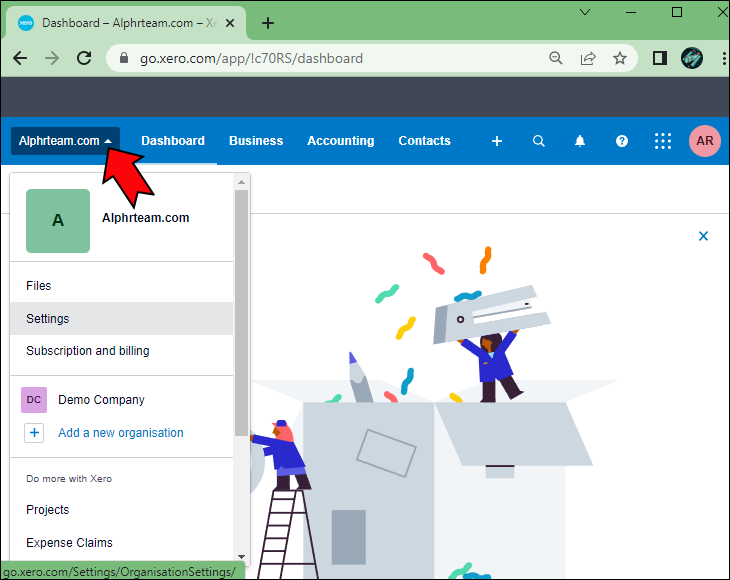Click the dropdown scrollbar up arrow
The image size is (730, 580).
coord(241,182)
